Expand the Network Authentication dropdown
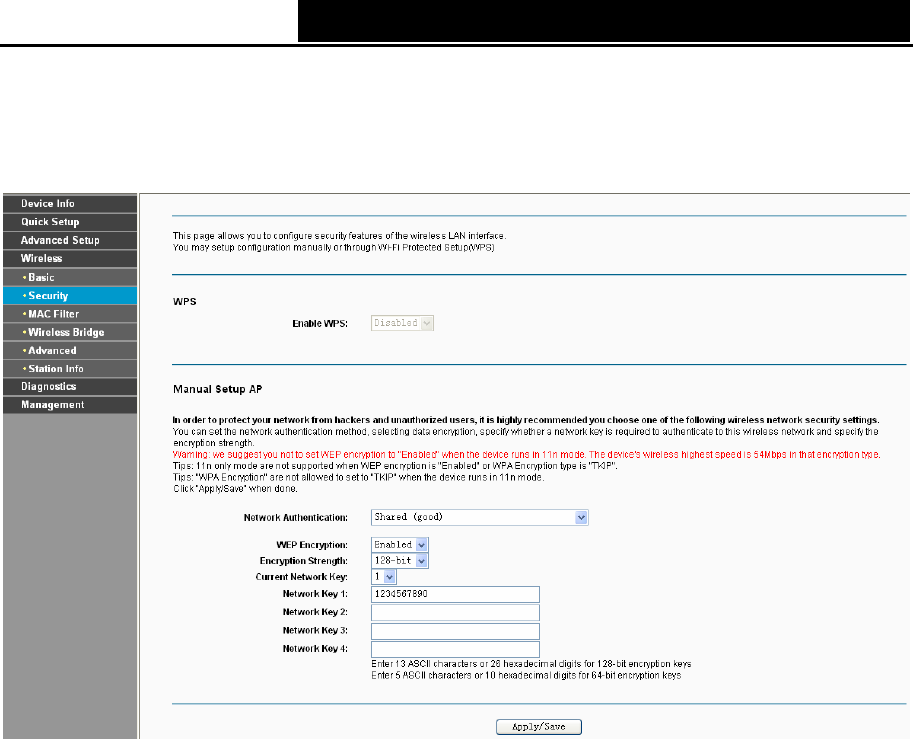 [480, 517]
